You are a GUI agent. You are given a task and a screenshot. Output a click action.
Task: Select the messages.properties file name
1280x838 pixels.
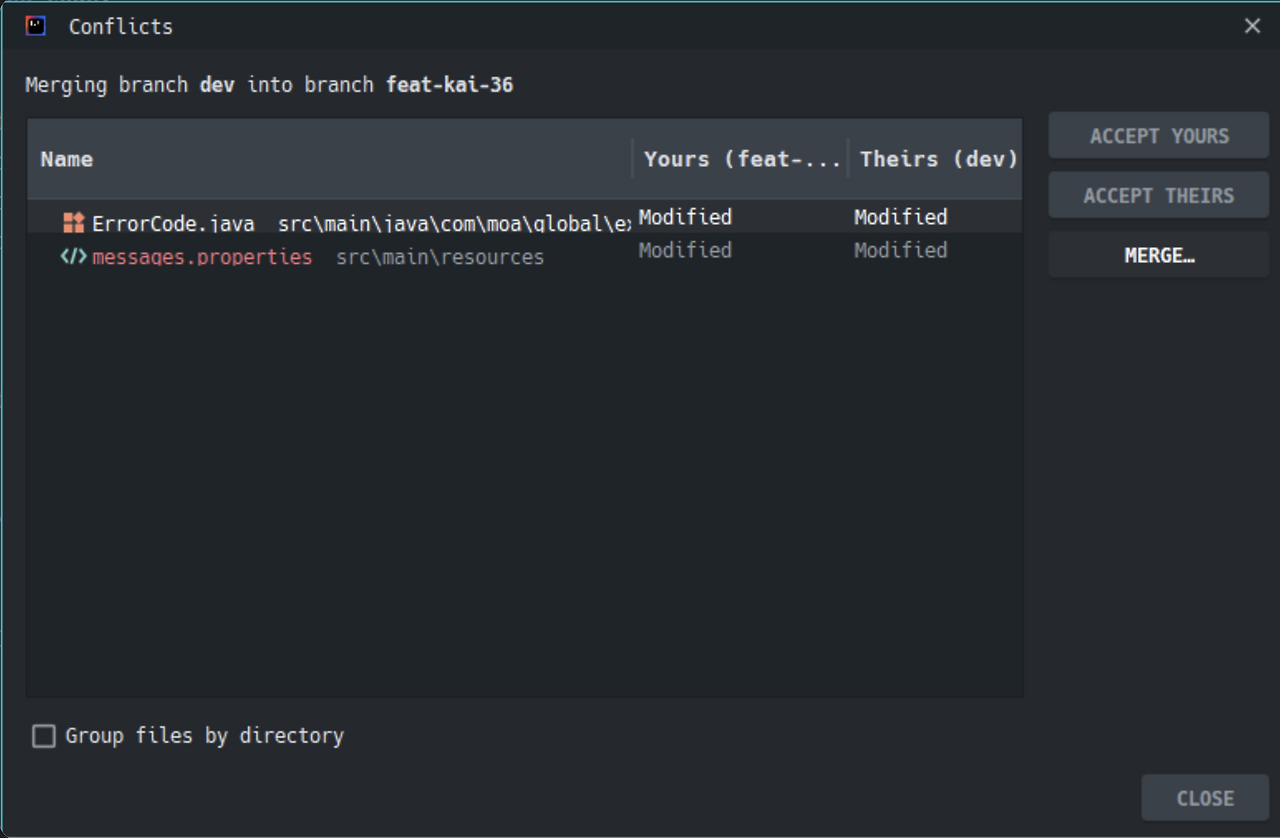202,257
